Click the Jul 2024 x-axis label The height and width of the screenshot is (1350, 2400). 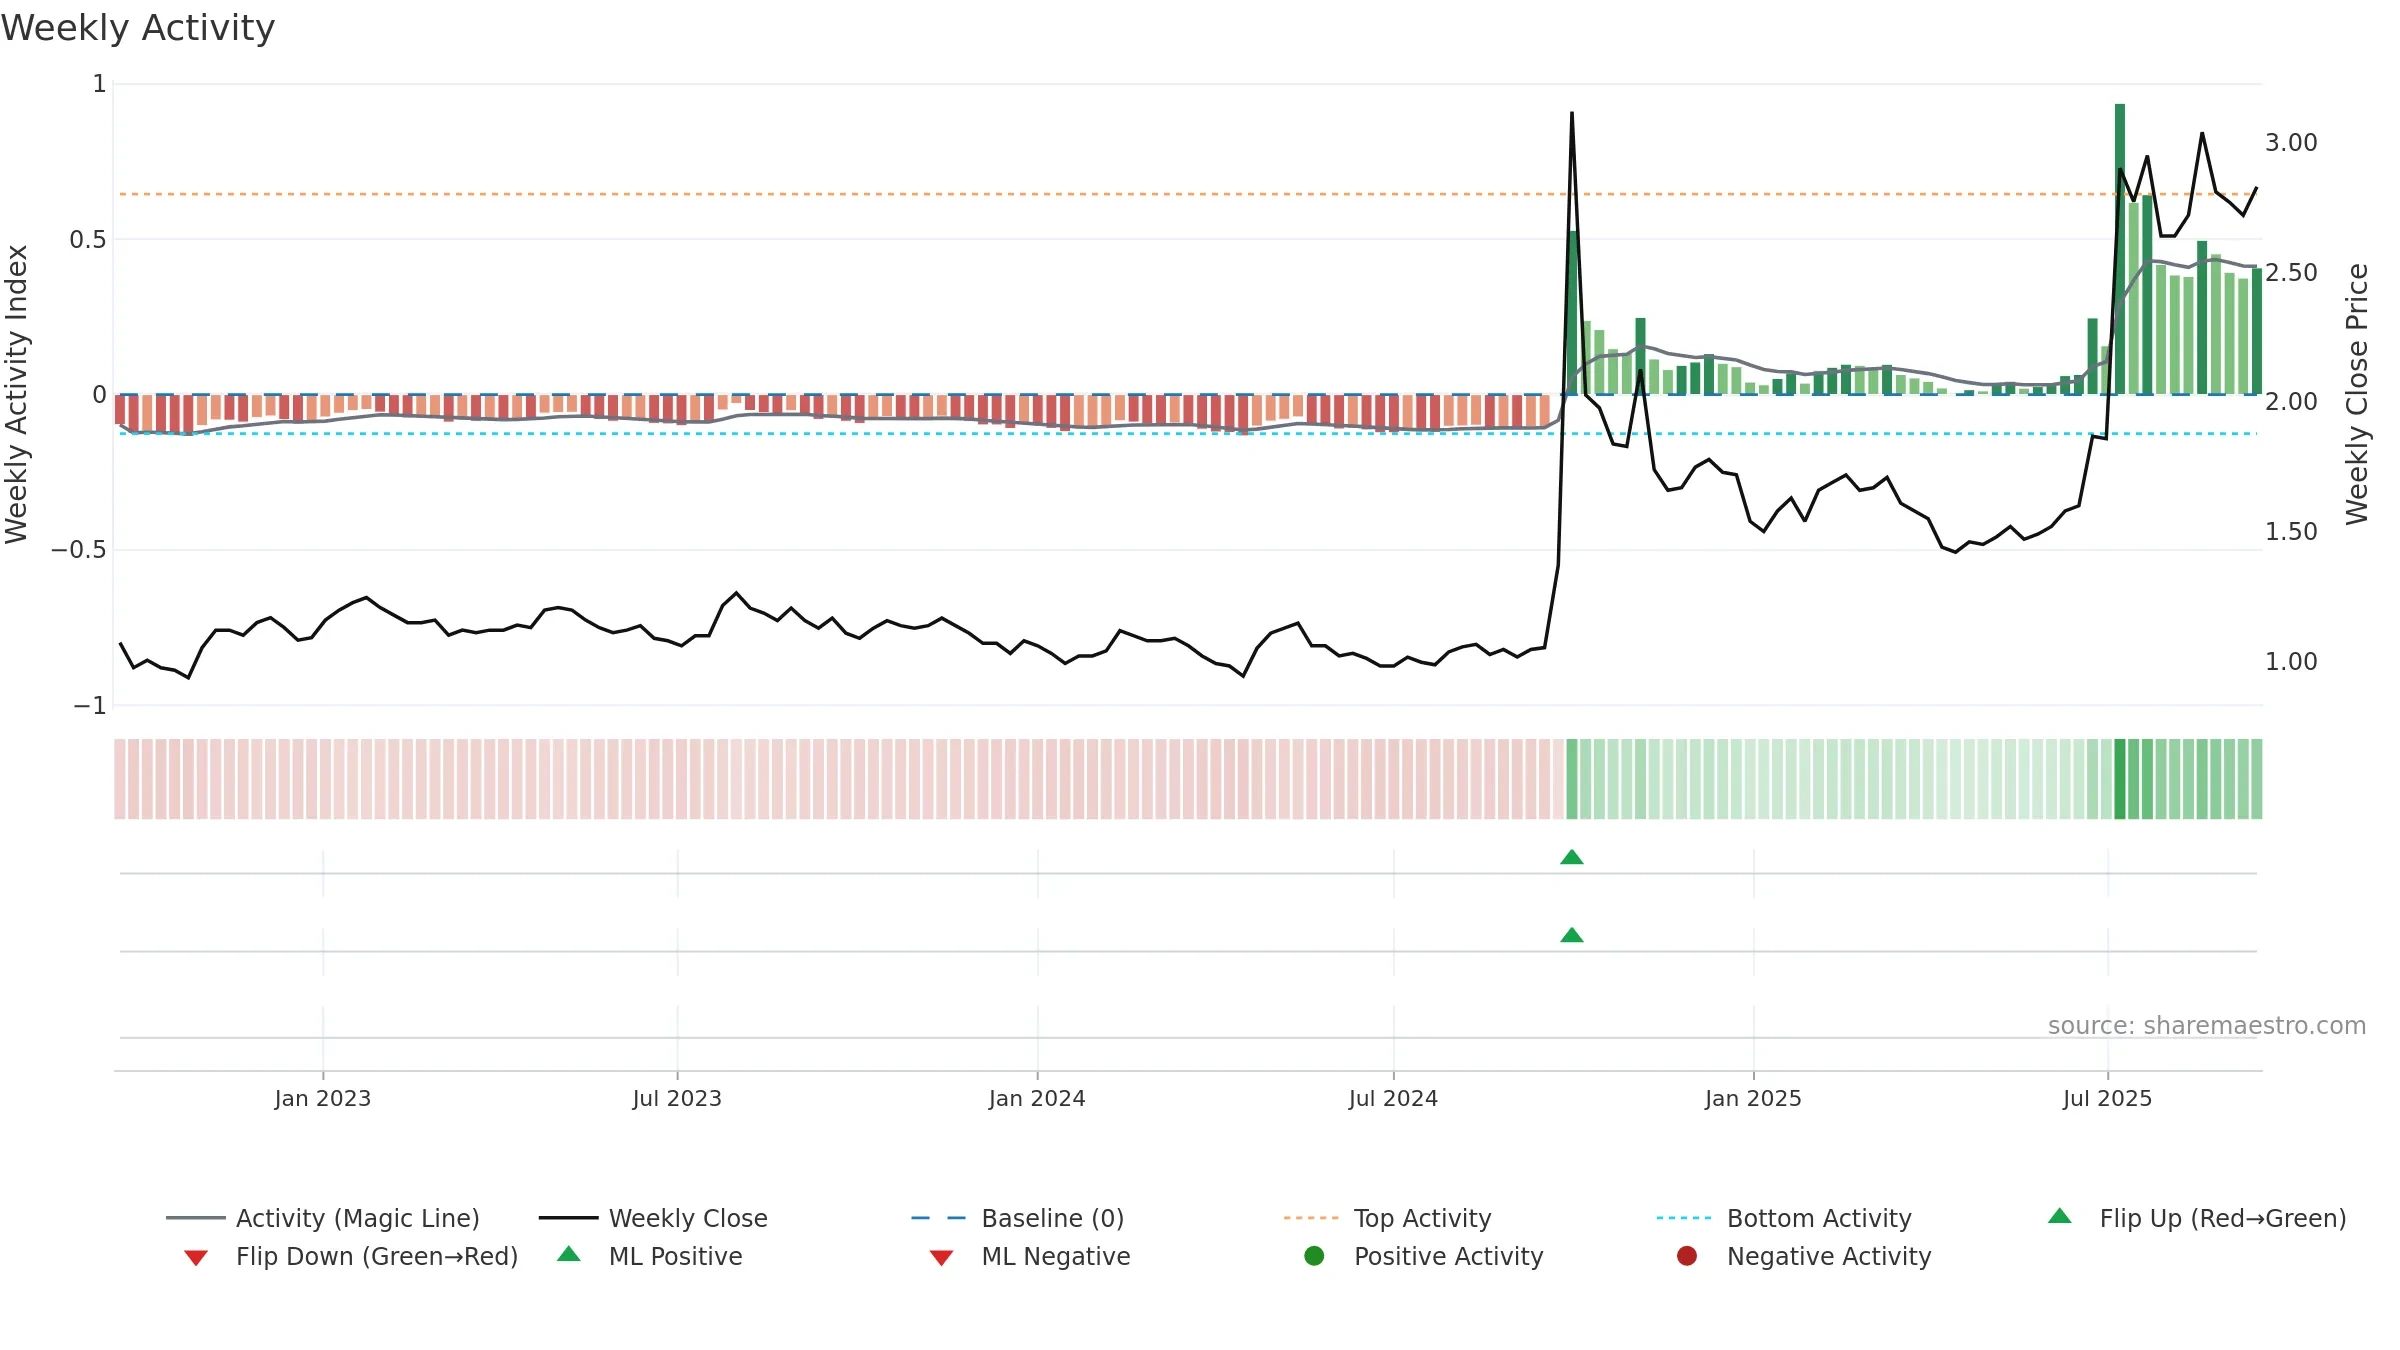coord(1393,1098)
